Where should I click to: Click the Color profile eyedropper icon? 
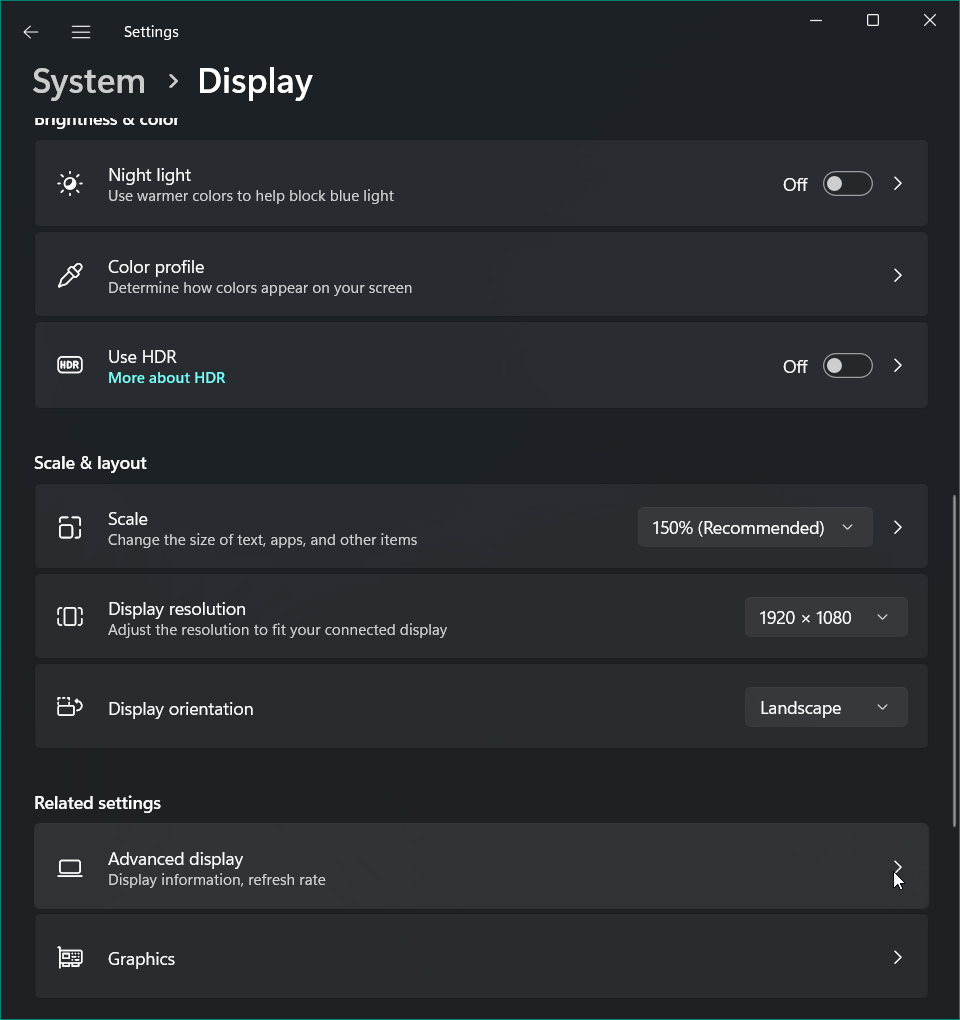point(69,274)
